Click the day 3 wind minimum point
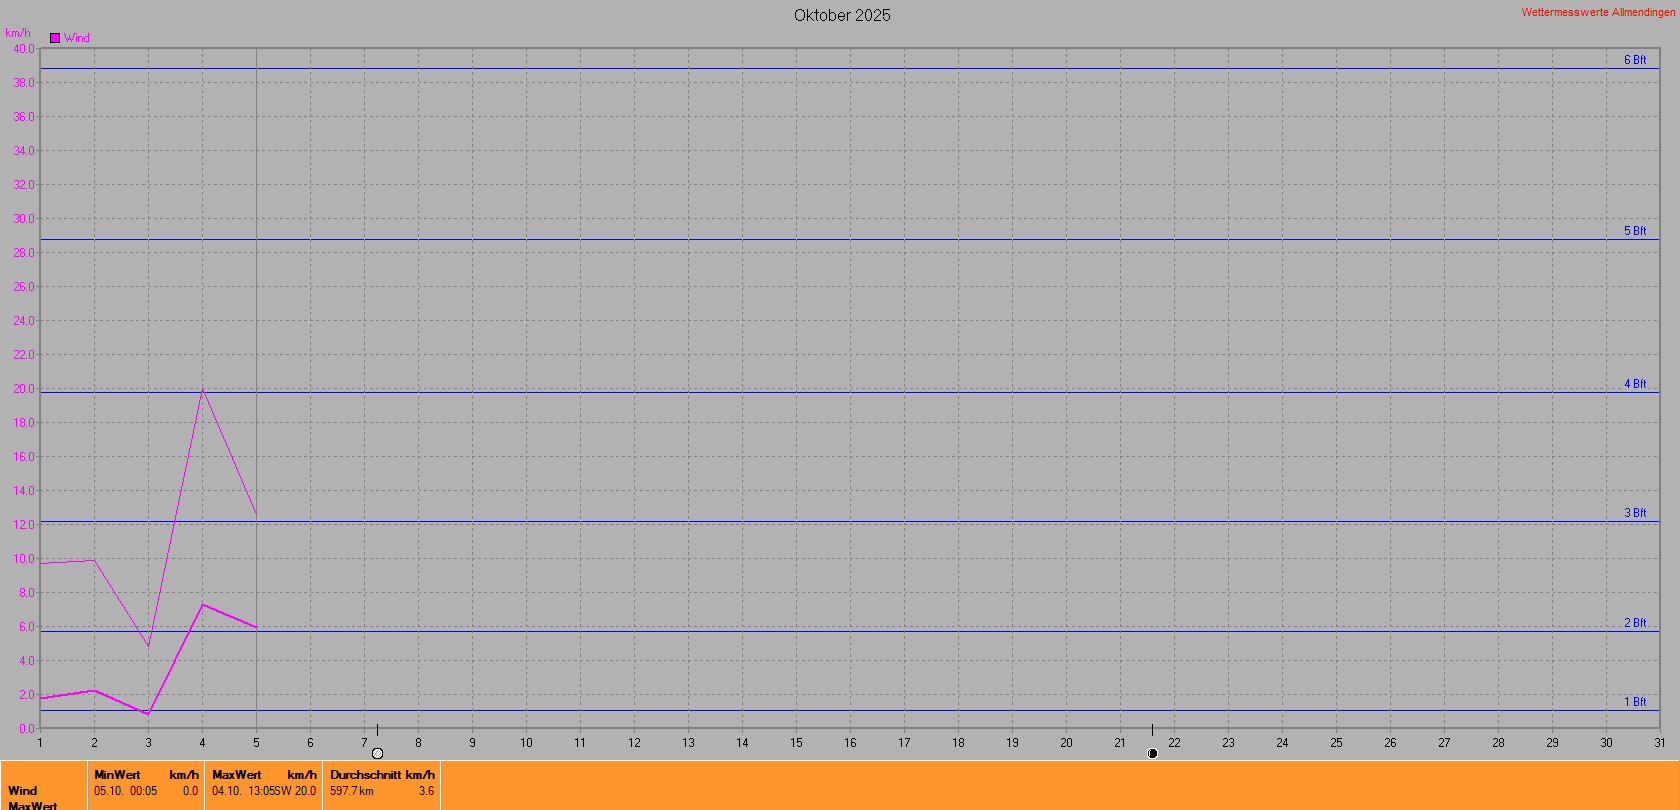The image size is (1680, 810). 148,713
